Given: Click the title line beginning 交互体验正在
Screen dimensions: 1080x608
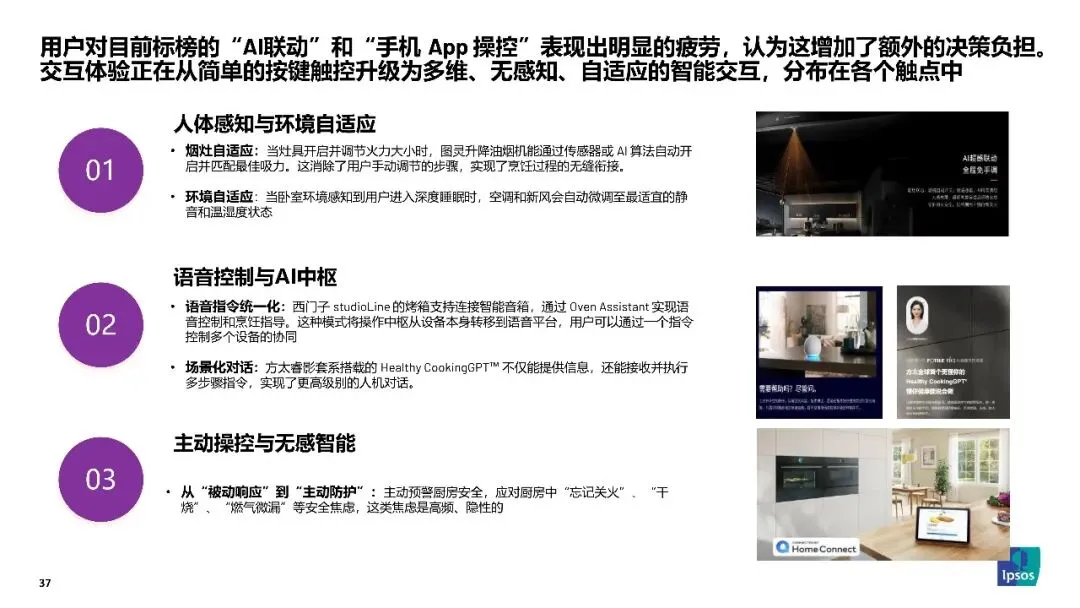Looking at the screenshot, I should point(501,71).
